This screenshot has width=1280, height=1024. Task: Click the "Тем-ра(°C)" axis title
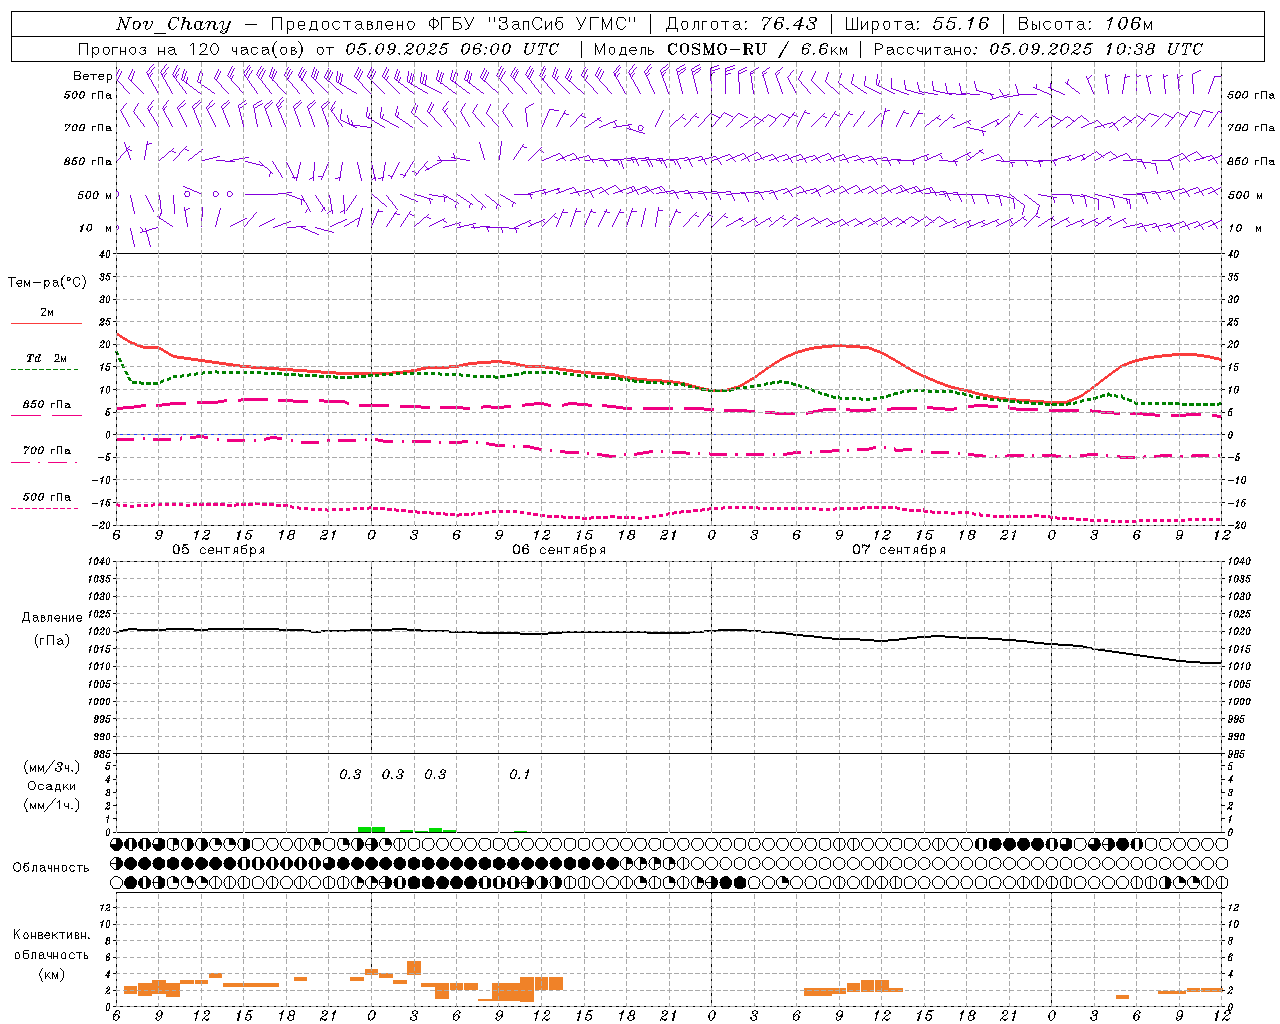pos(47,283)
